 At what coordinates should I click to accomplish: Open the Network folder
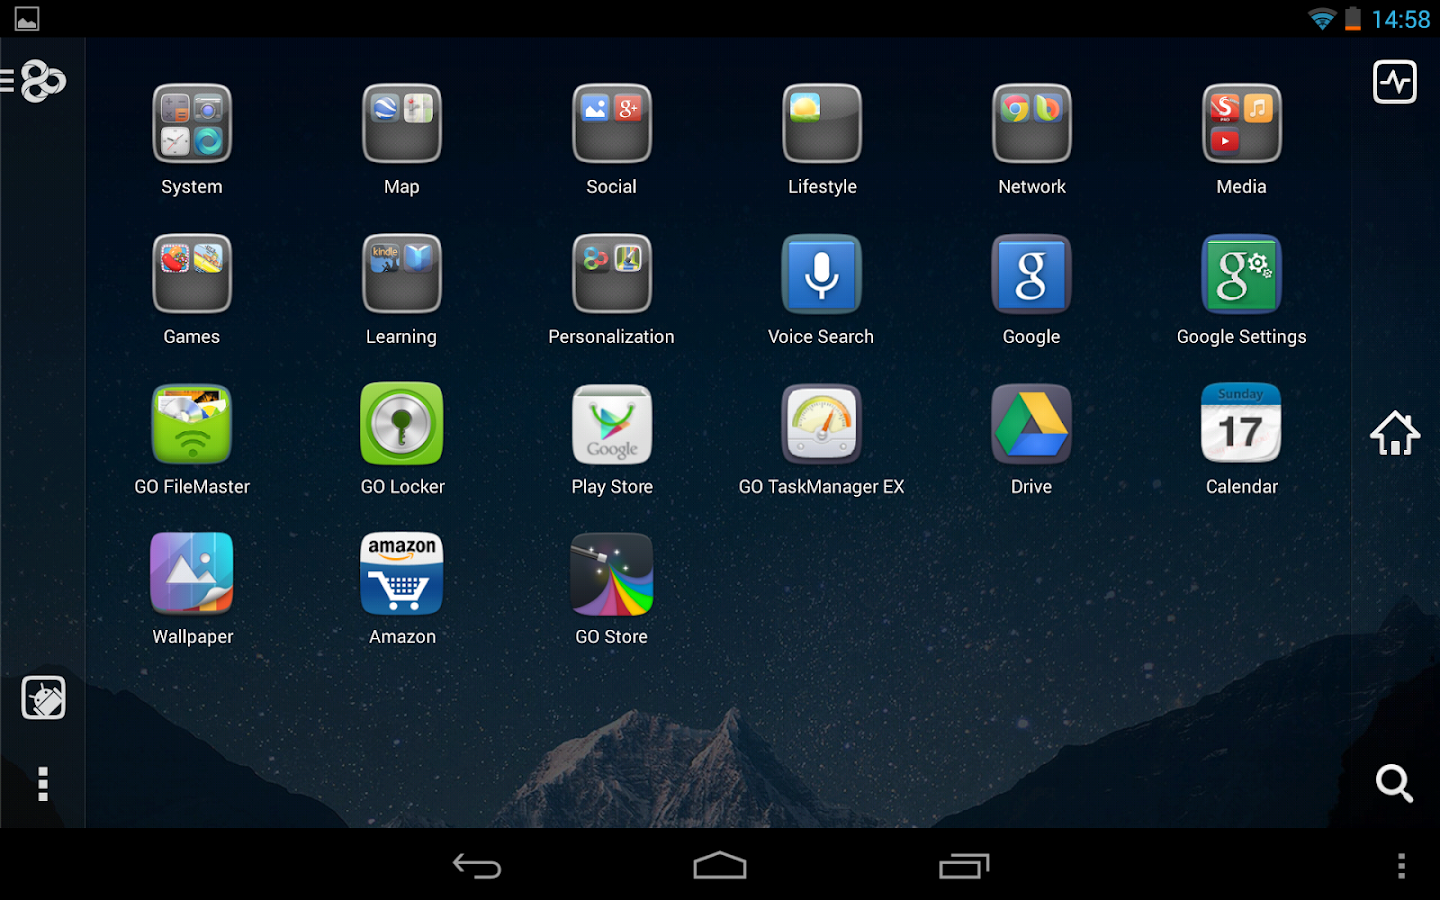[1032, 124]
